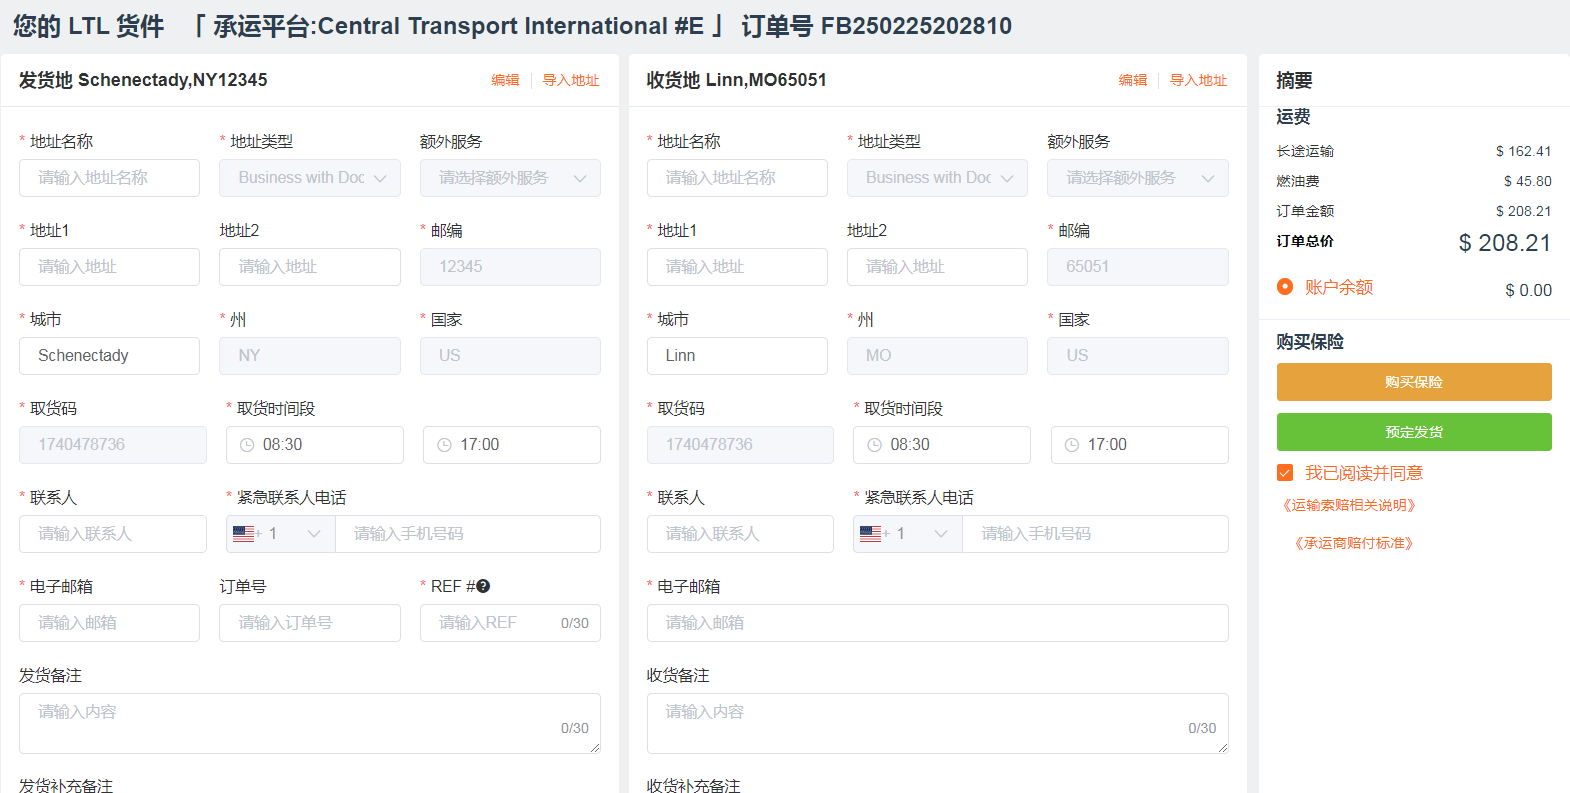
Task: Open destination 额外服务 selection dropdown
Action: pos(1138,178)
